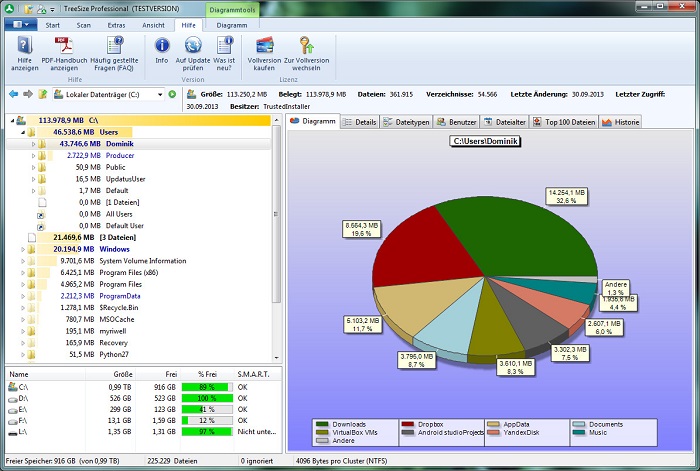This screenshot has height=471, width=700.
Task: Open the Start ribbon tab
Action: [52, 25]
